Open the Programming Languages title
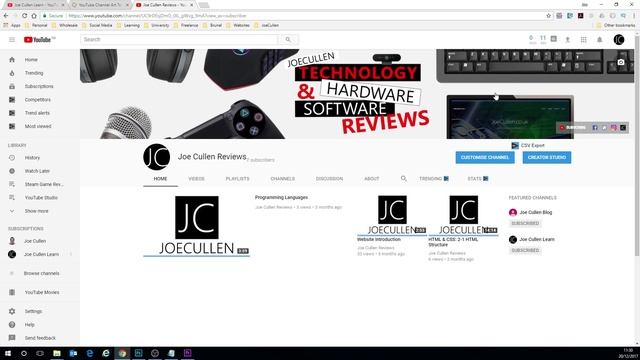Screen dimensions: 640x360 281,198
